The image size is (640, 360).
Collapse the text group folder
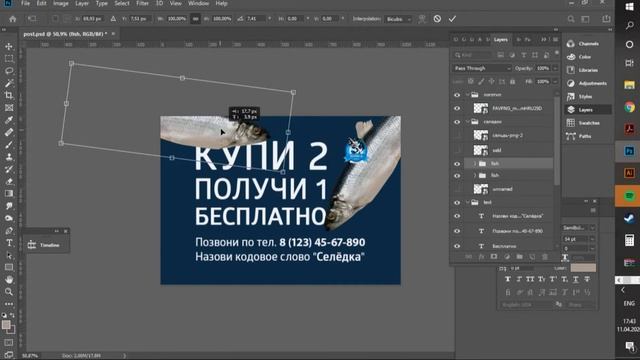468,202
